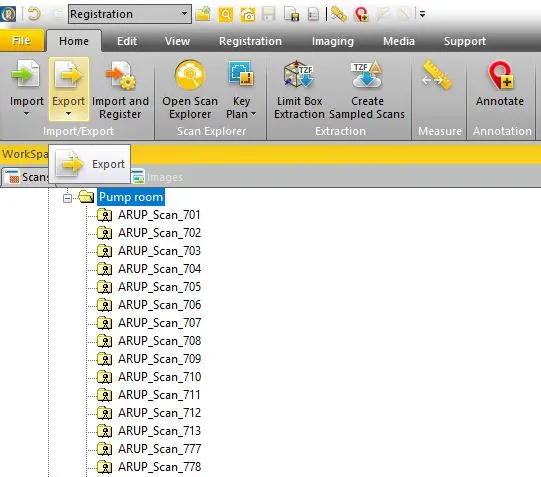Open the Import and Register tool
The image size is (541, 477).
point(120,89)
